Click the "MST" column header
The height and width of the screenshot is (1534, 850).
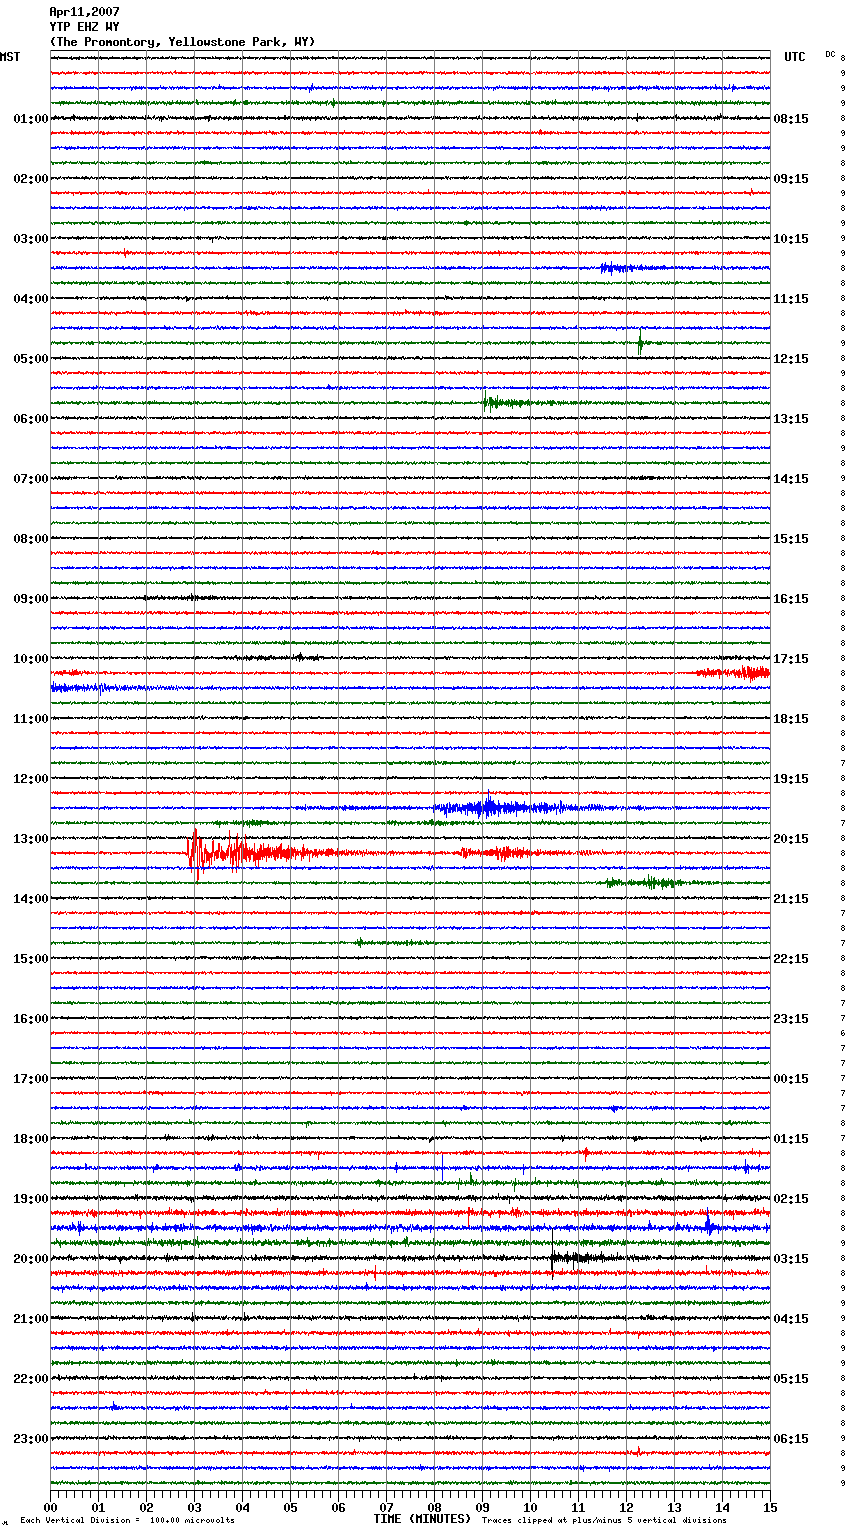pyautogui.click(x=10, y=57)
